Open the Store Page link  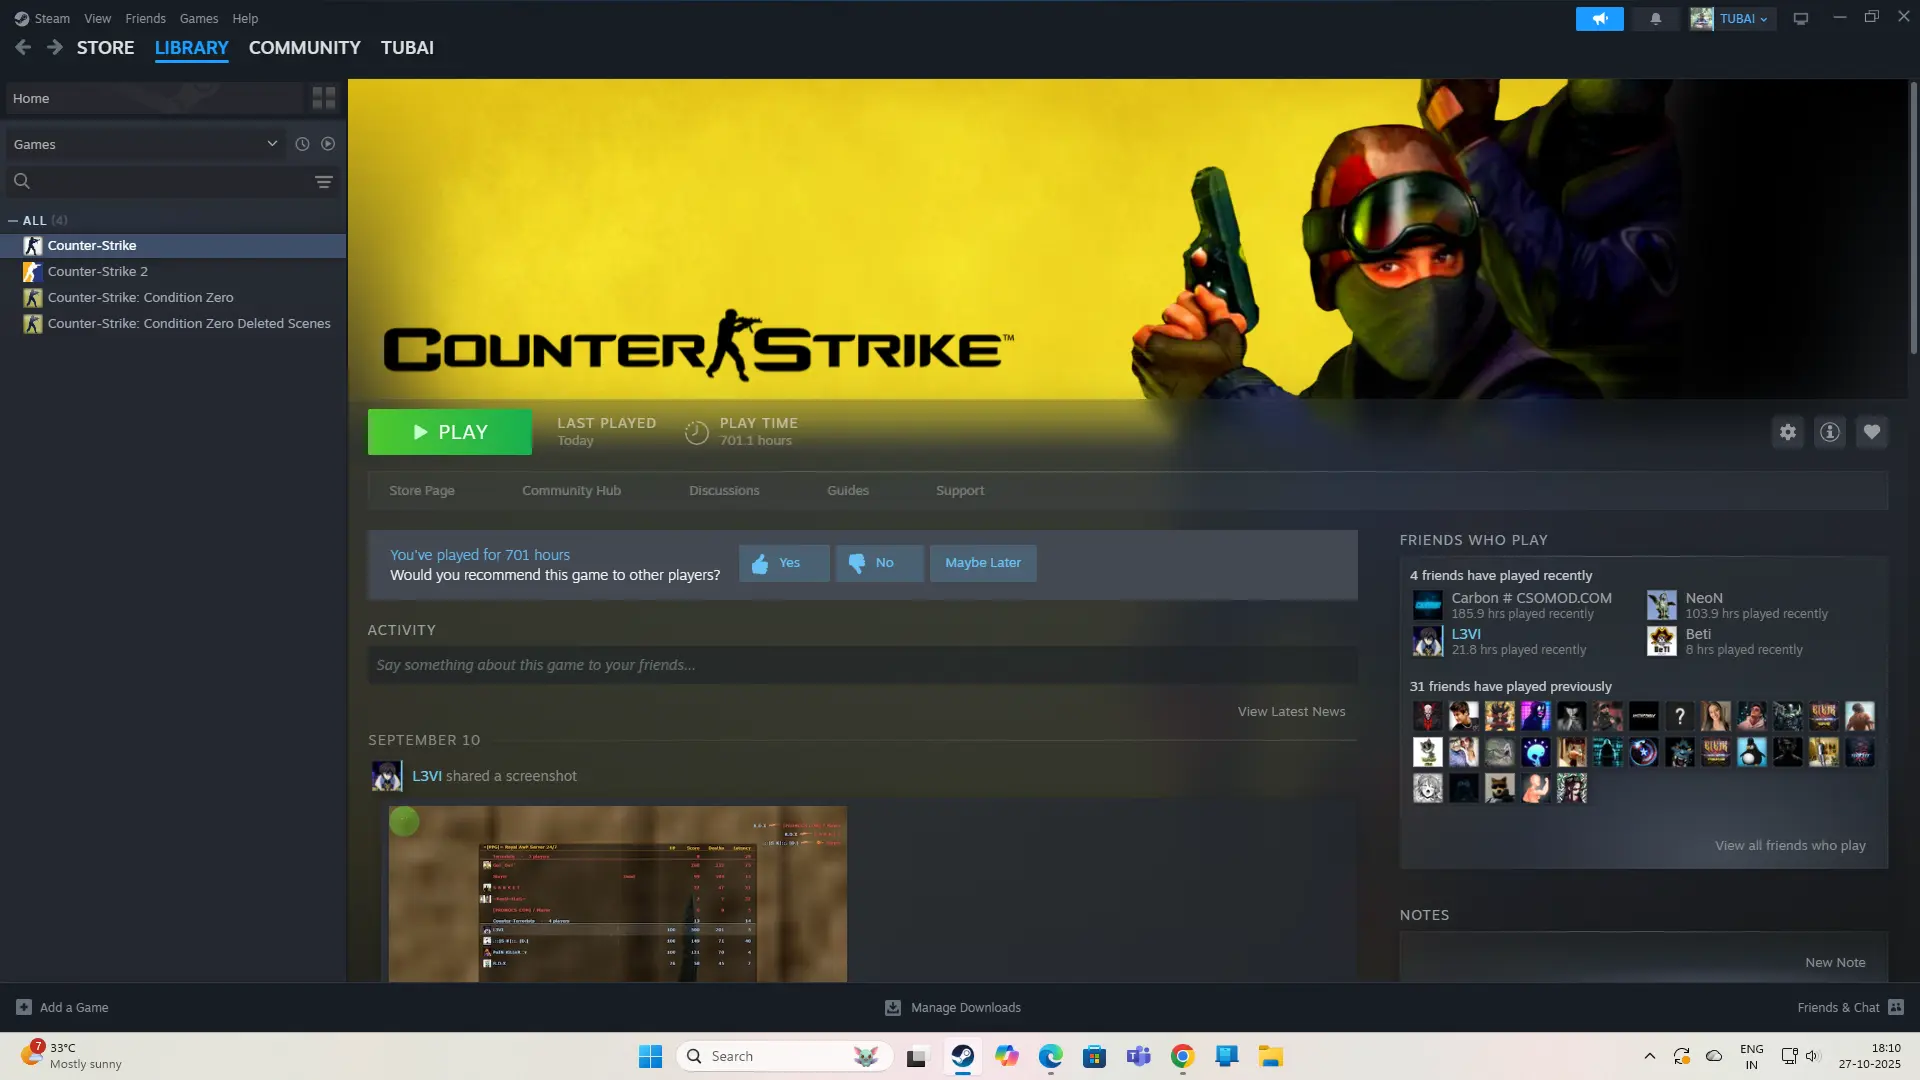pos(421,490)
